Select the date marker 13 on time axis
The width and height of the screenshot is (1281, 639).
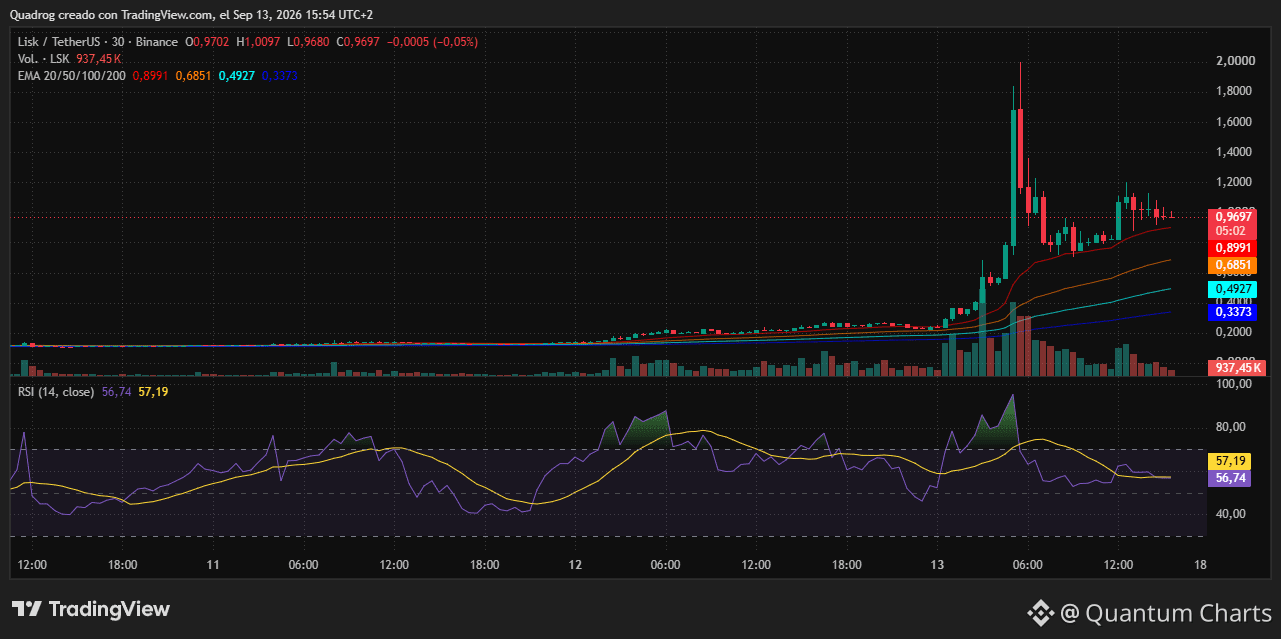pos(938,565)
